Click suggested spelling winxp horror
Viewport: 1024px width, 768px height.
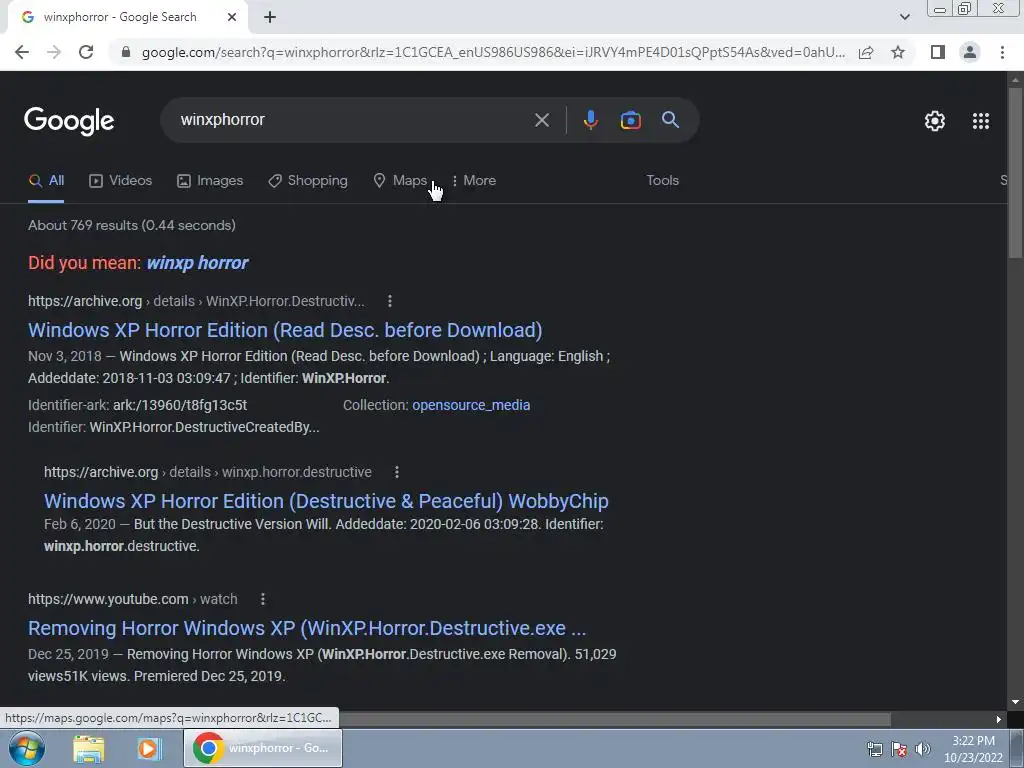(197, 263)
